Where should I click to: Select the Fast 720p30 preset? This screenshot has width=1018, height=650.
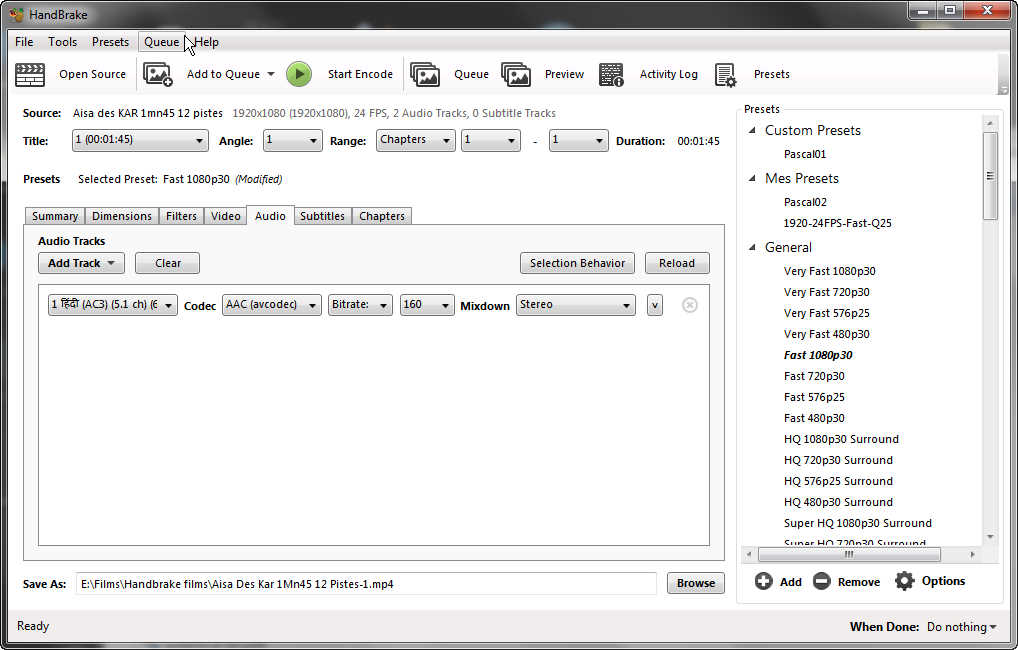pyautogui.click(x=814, y=376)
